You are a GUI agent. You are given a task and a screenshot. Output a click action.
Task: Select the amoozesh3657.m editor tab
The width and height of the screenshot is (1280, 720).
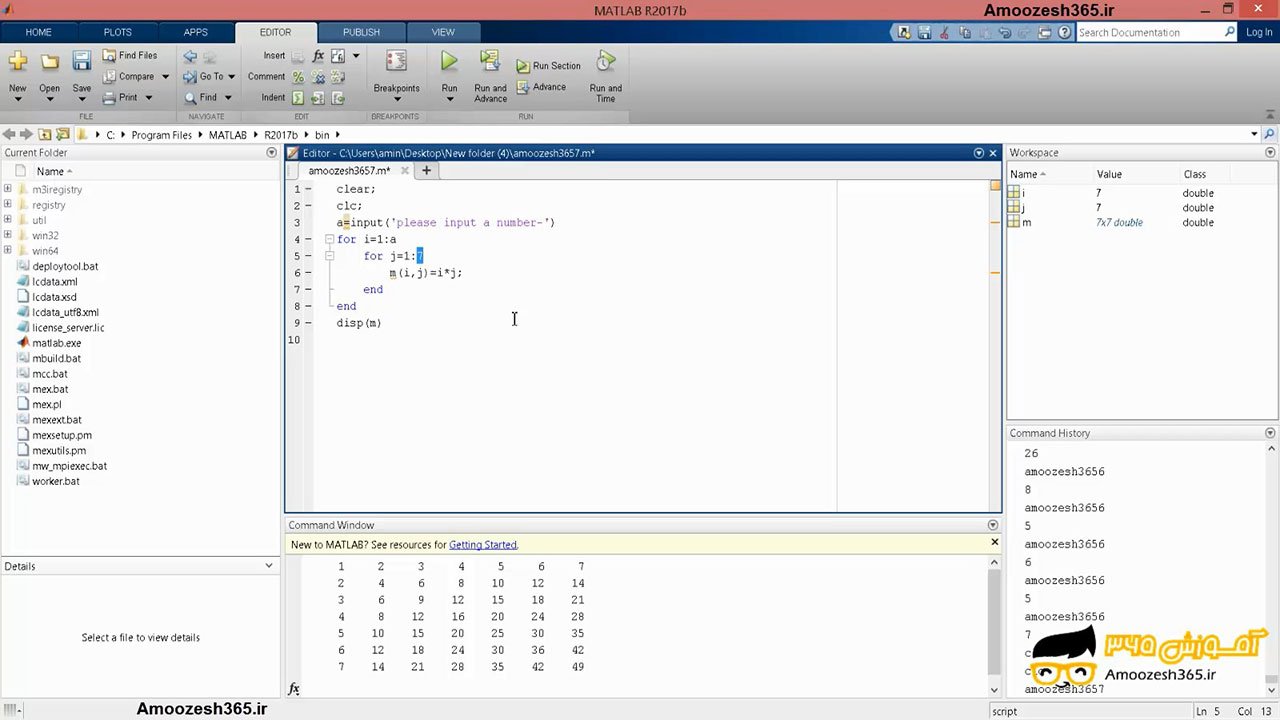(x=349, y=171)
